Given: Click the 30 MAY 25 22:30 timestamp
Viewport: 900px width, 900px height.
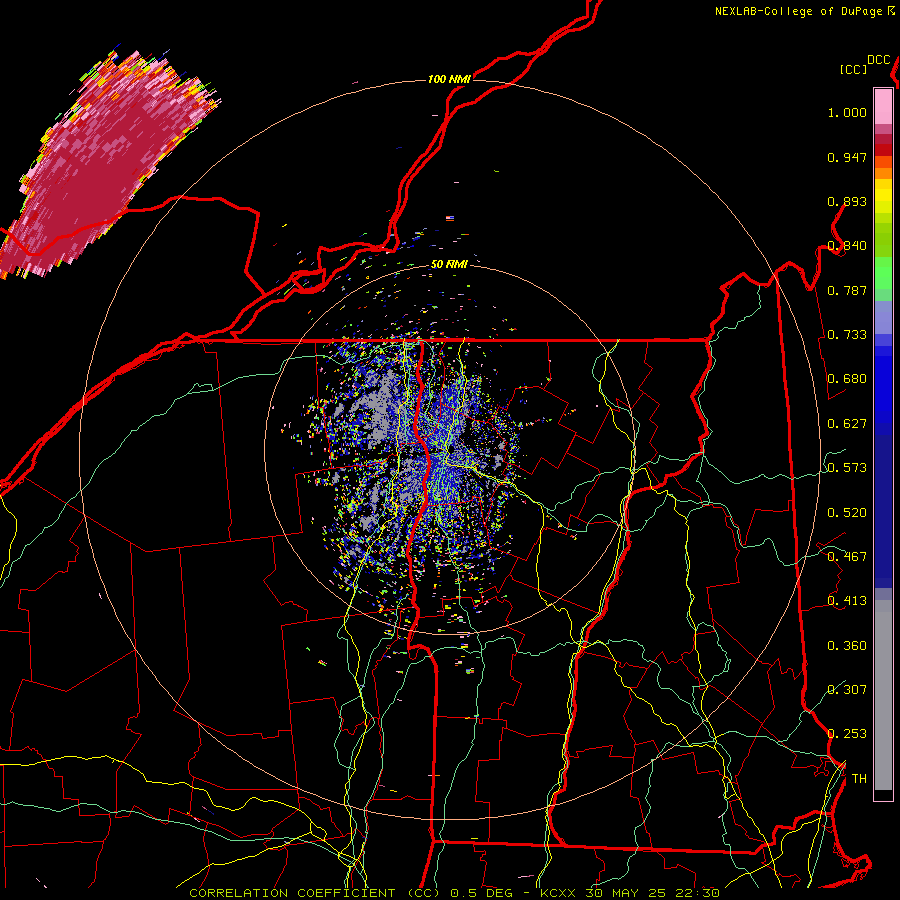Looking at the screenshot, I should tap(653, 893).
